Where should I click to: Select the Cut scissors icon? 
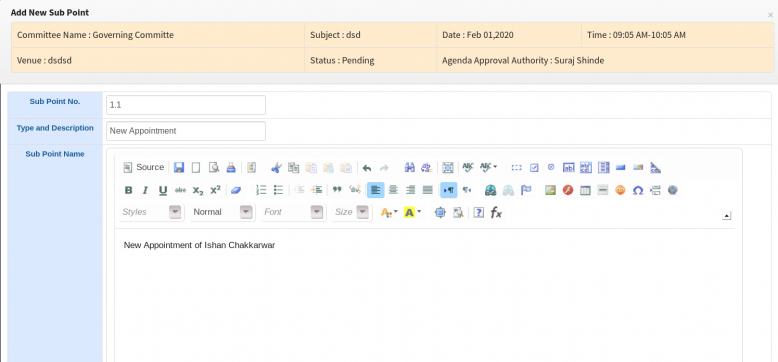pyautogui.click(x=276, y=168)
